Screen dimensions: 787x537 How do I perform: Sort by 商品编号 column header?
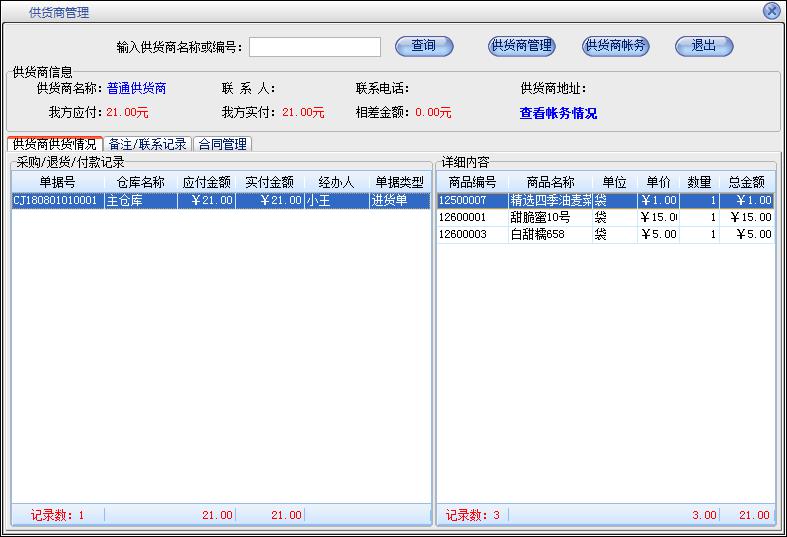pyautogui.click(x=472, y=183)
